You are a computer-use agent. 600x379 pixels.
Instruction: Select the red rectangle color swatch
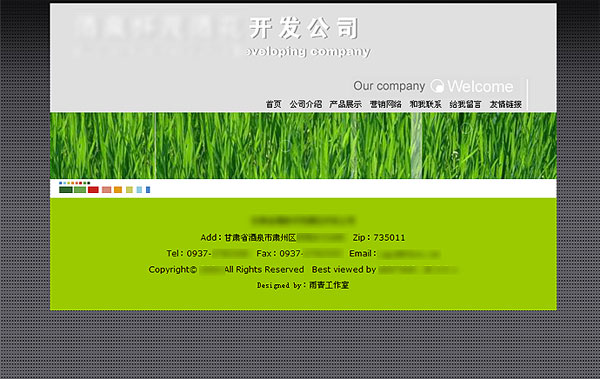click(x=93, y=190)
